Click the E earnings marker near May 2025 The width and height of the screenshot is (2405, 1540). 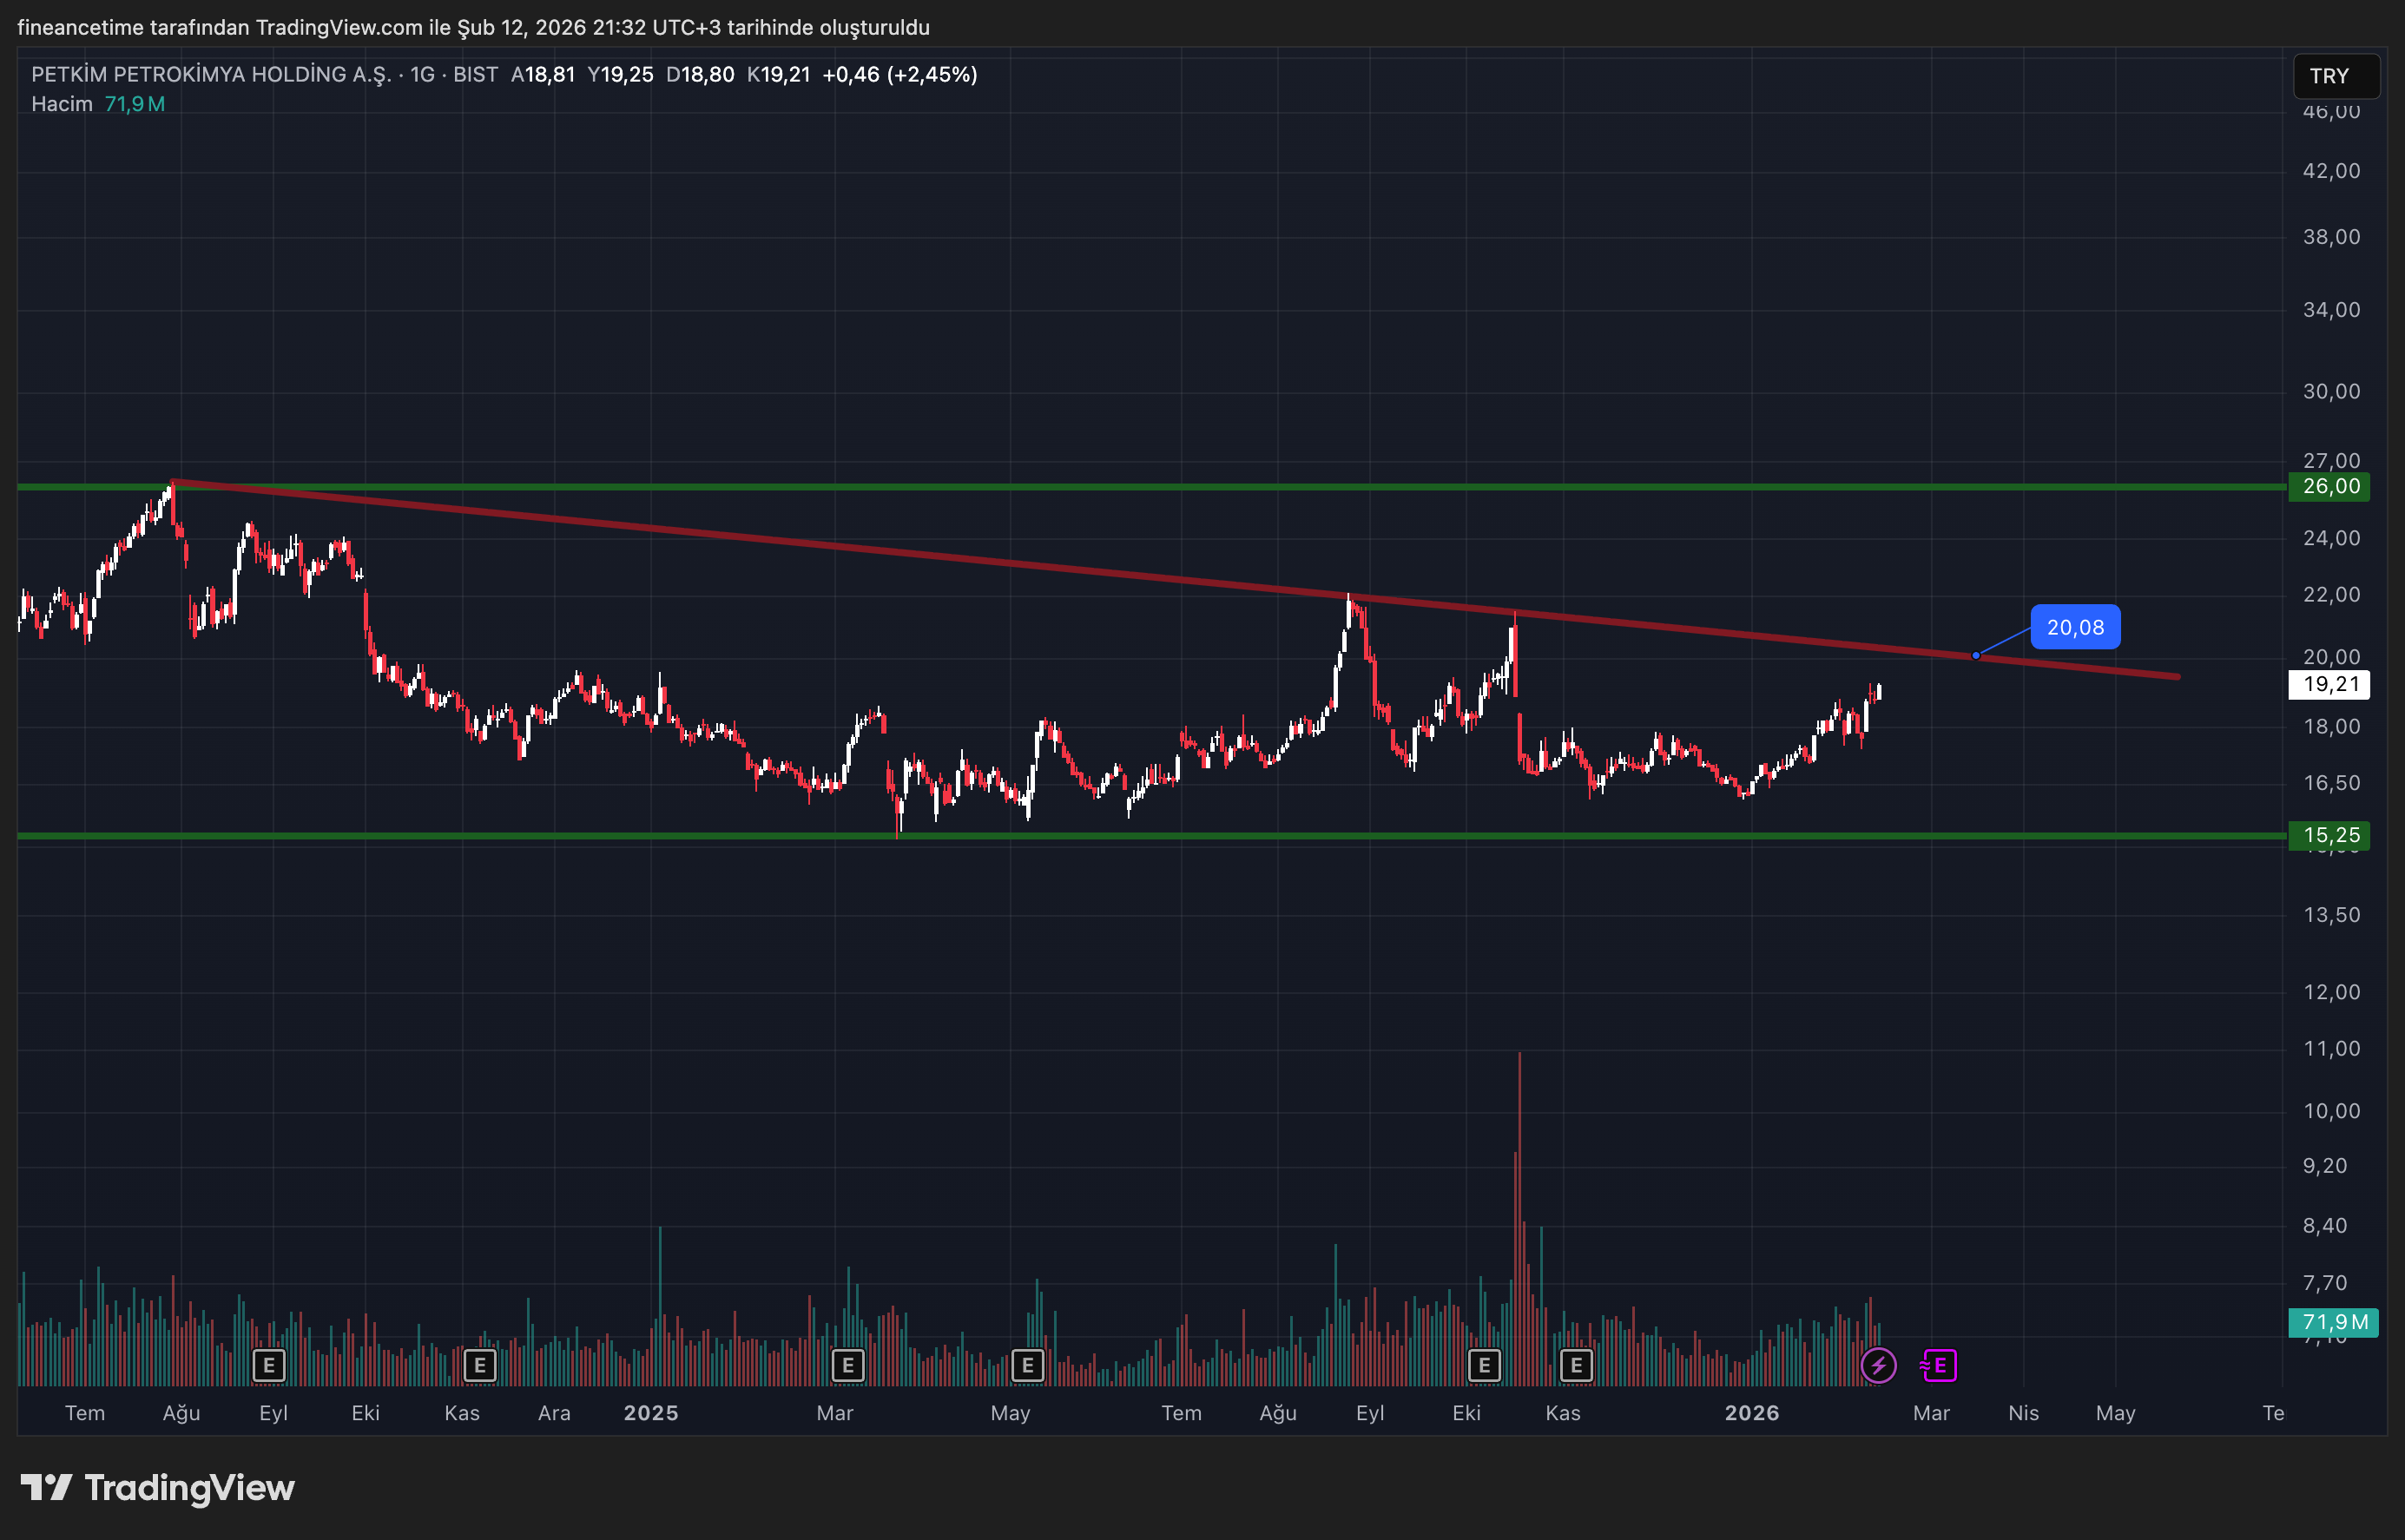[x=1027, y=1365]
